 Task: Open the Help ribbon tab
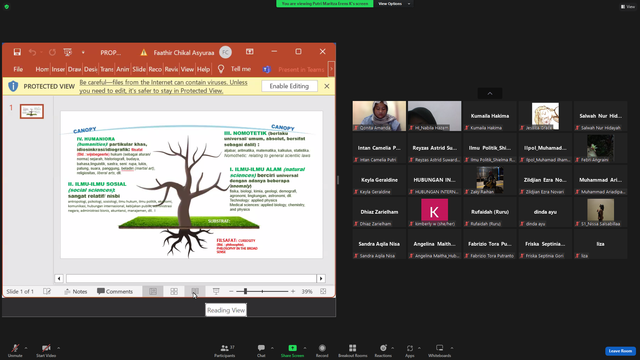(203, 69)
